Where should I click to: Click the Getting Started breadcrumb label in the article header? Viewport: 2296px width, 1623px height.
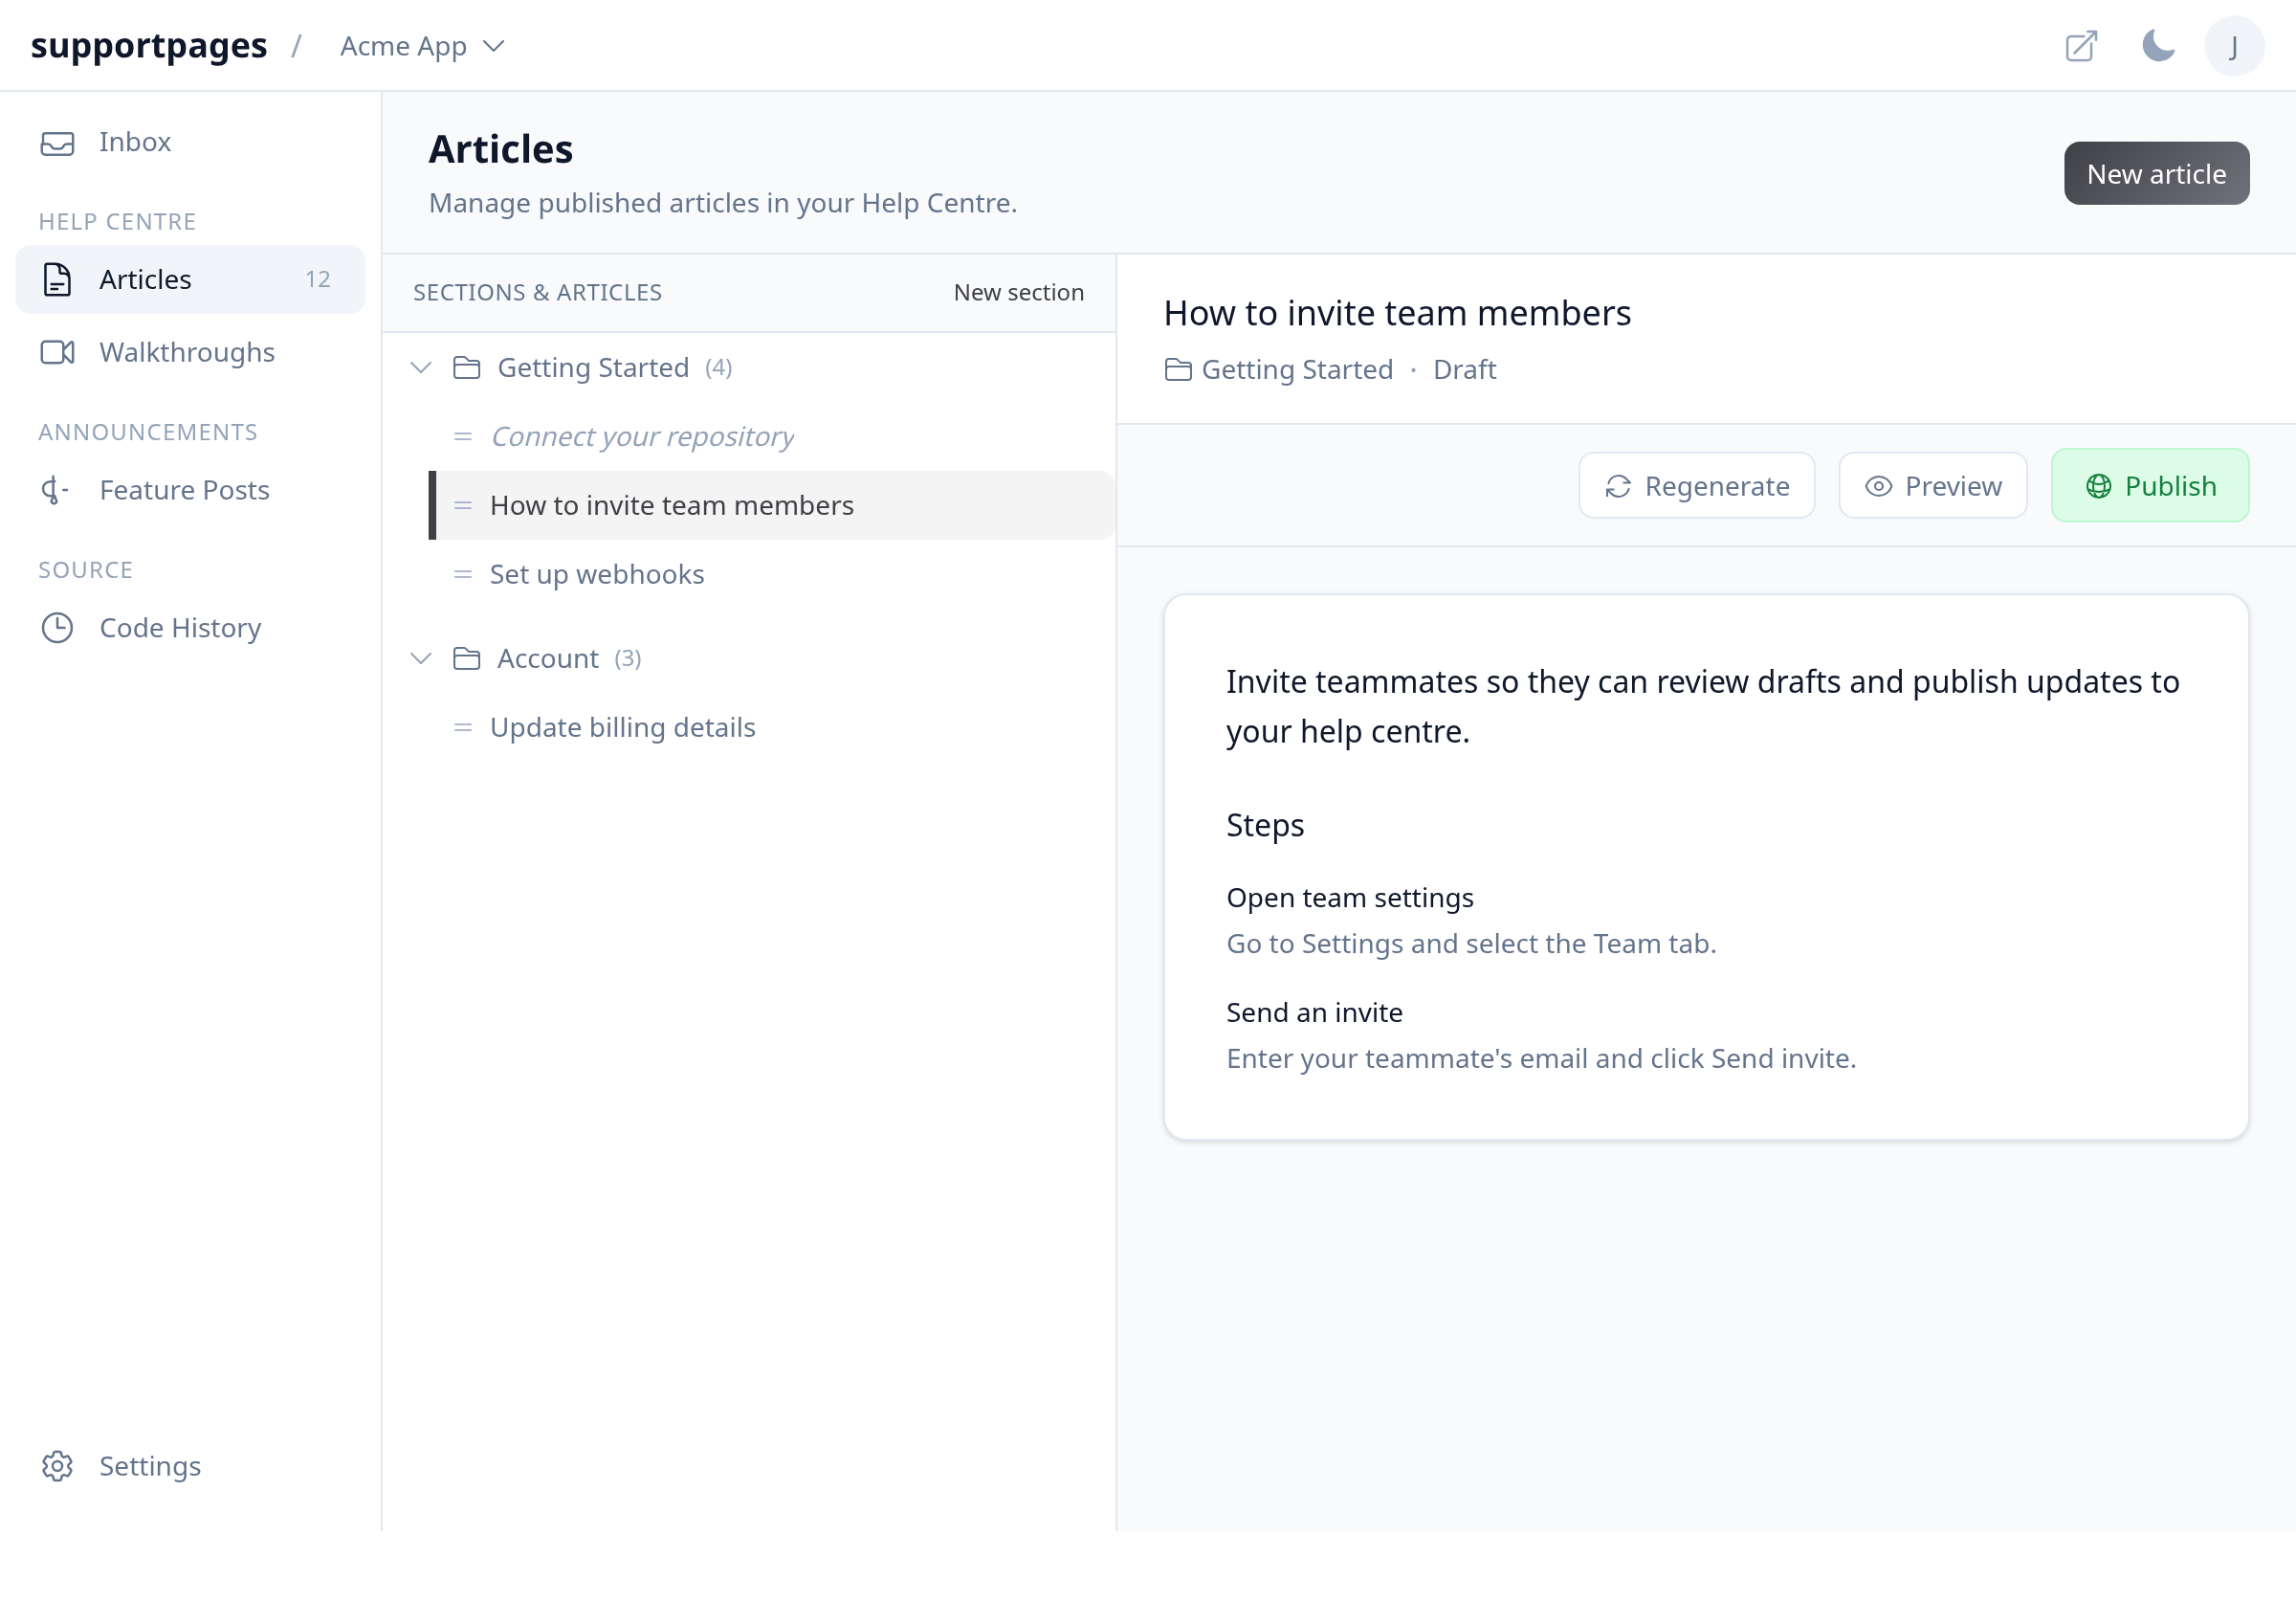[1297, 370]
